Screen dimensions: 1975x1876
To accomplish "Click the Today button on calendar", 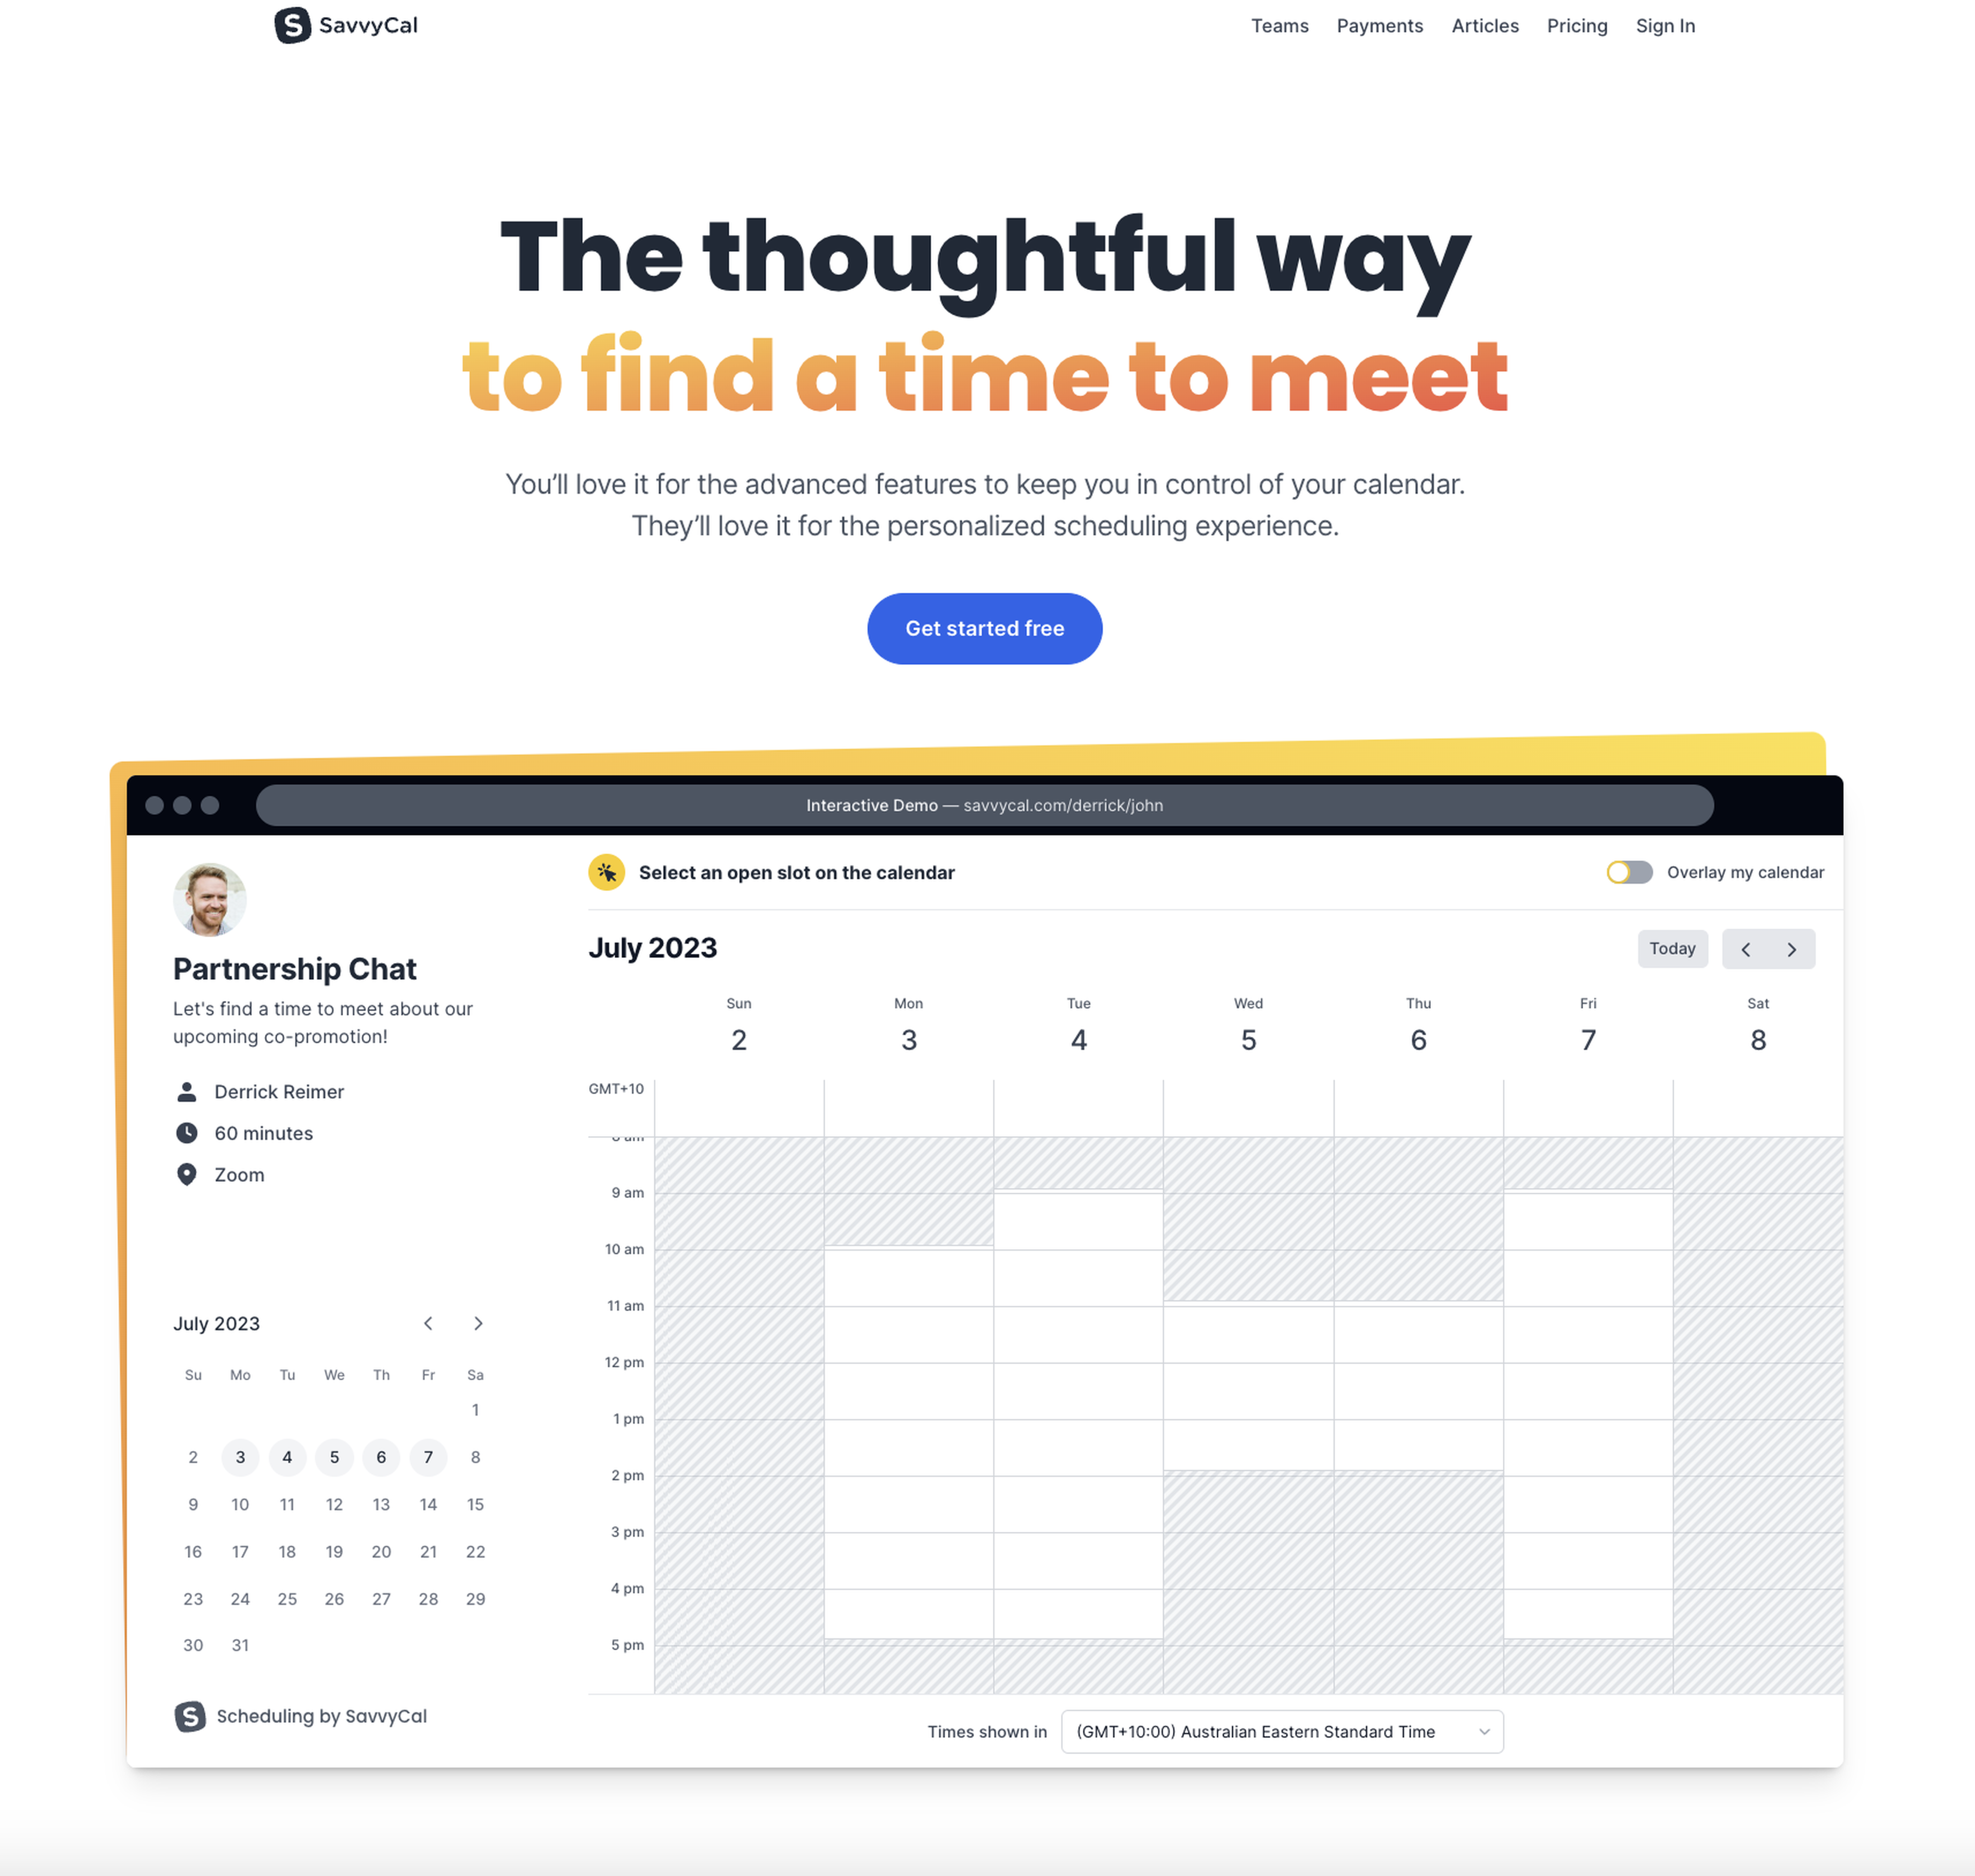I will (x=1672, y=949).
